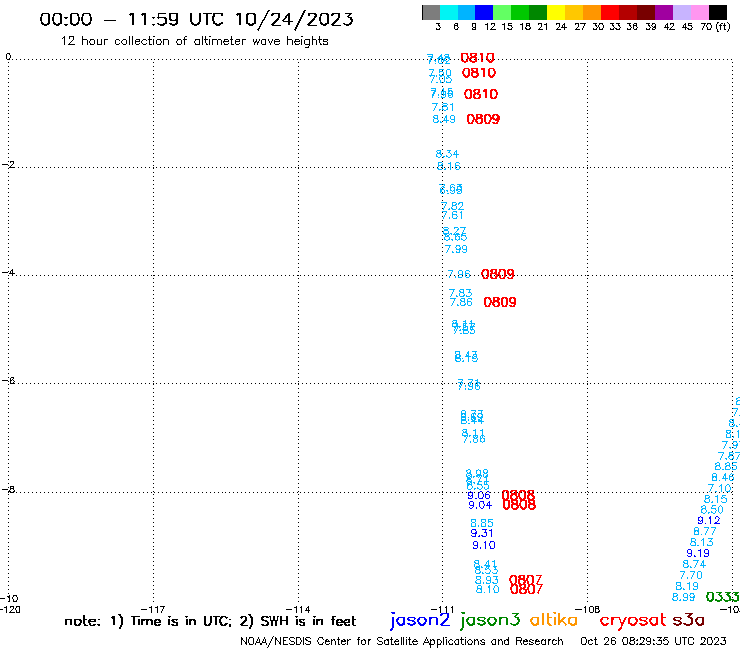Click the 8.34 wave height value
Viewport: 740px width, 650px height.
[447, 154]
